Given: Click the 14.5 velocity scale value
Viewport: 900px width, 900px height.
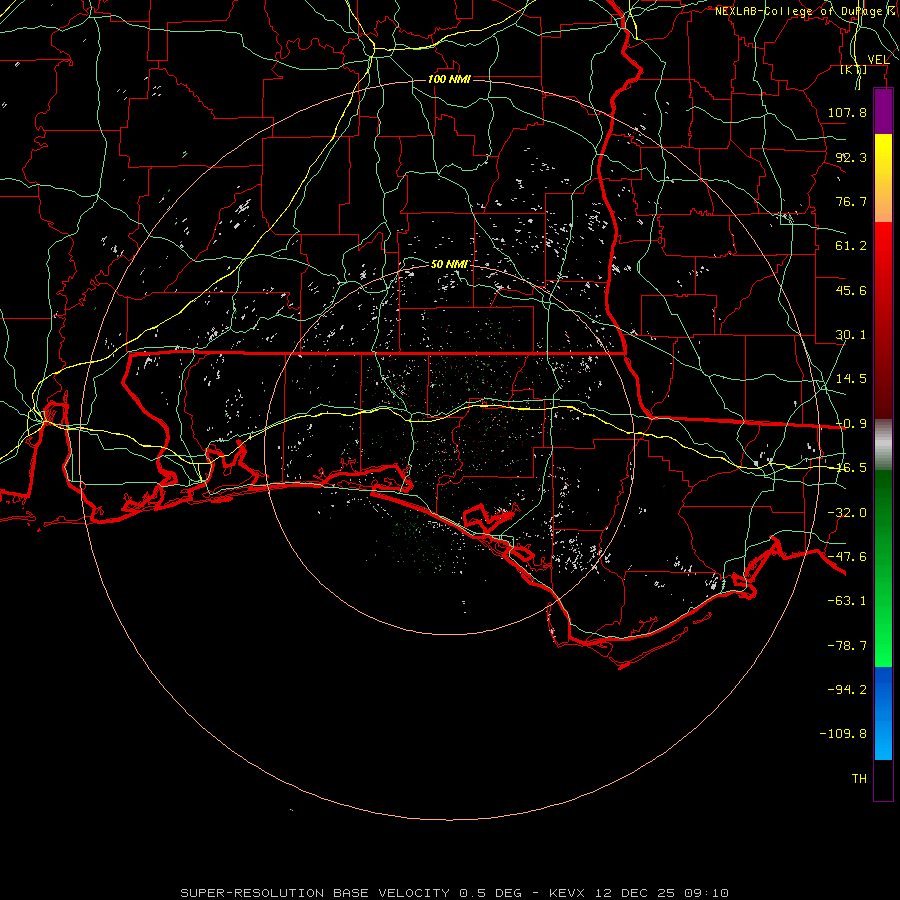Looking at the screenshot, I should (851, 379).
